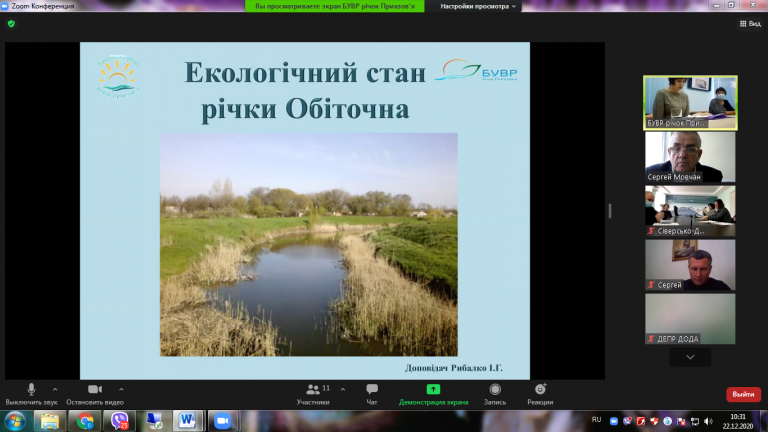Viewport: 768px width, 432px height.
Task: Select the ДЕПР ДОДА participant thumbnail
Action: (x=690, y=319)
